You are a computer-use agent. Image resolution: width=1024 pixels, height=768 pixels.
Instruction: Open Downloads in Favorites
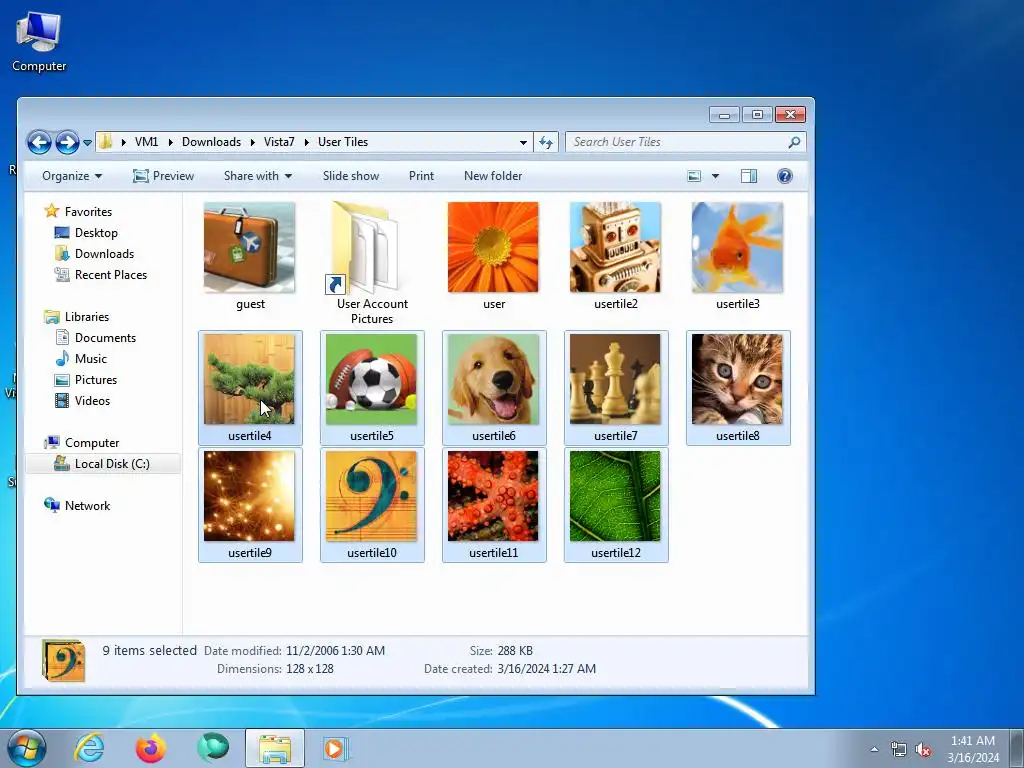click(104, 253)
